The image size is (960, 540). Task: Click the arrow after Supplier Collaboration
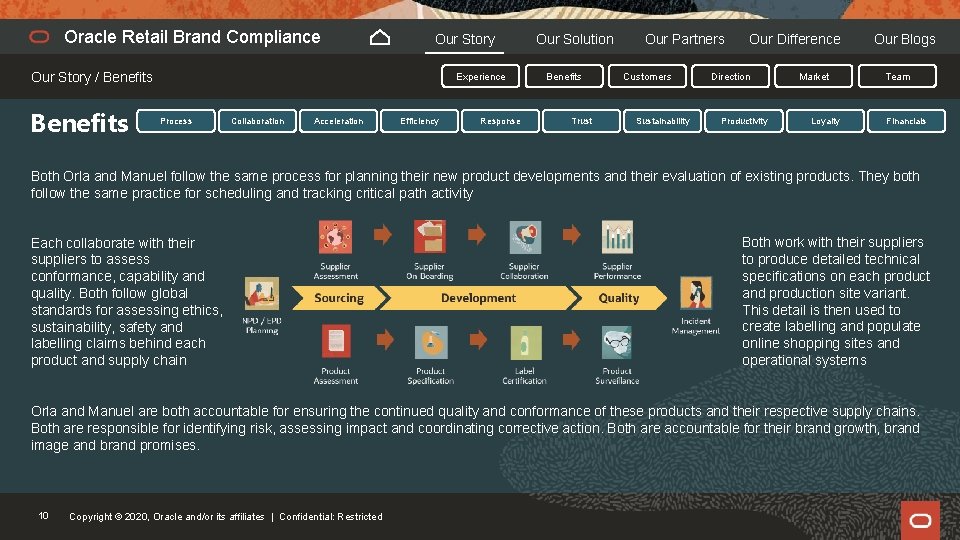pos(571,234)
